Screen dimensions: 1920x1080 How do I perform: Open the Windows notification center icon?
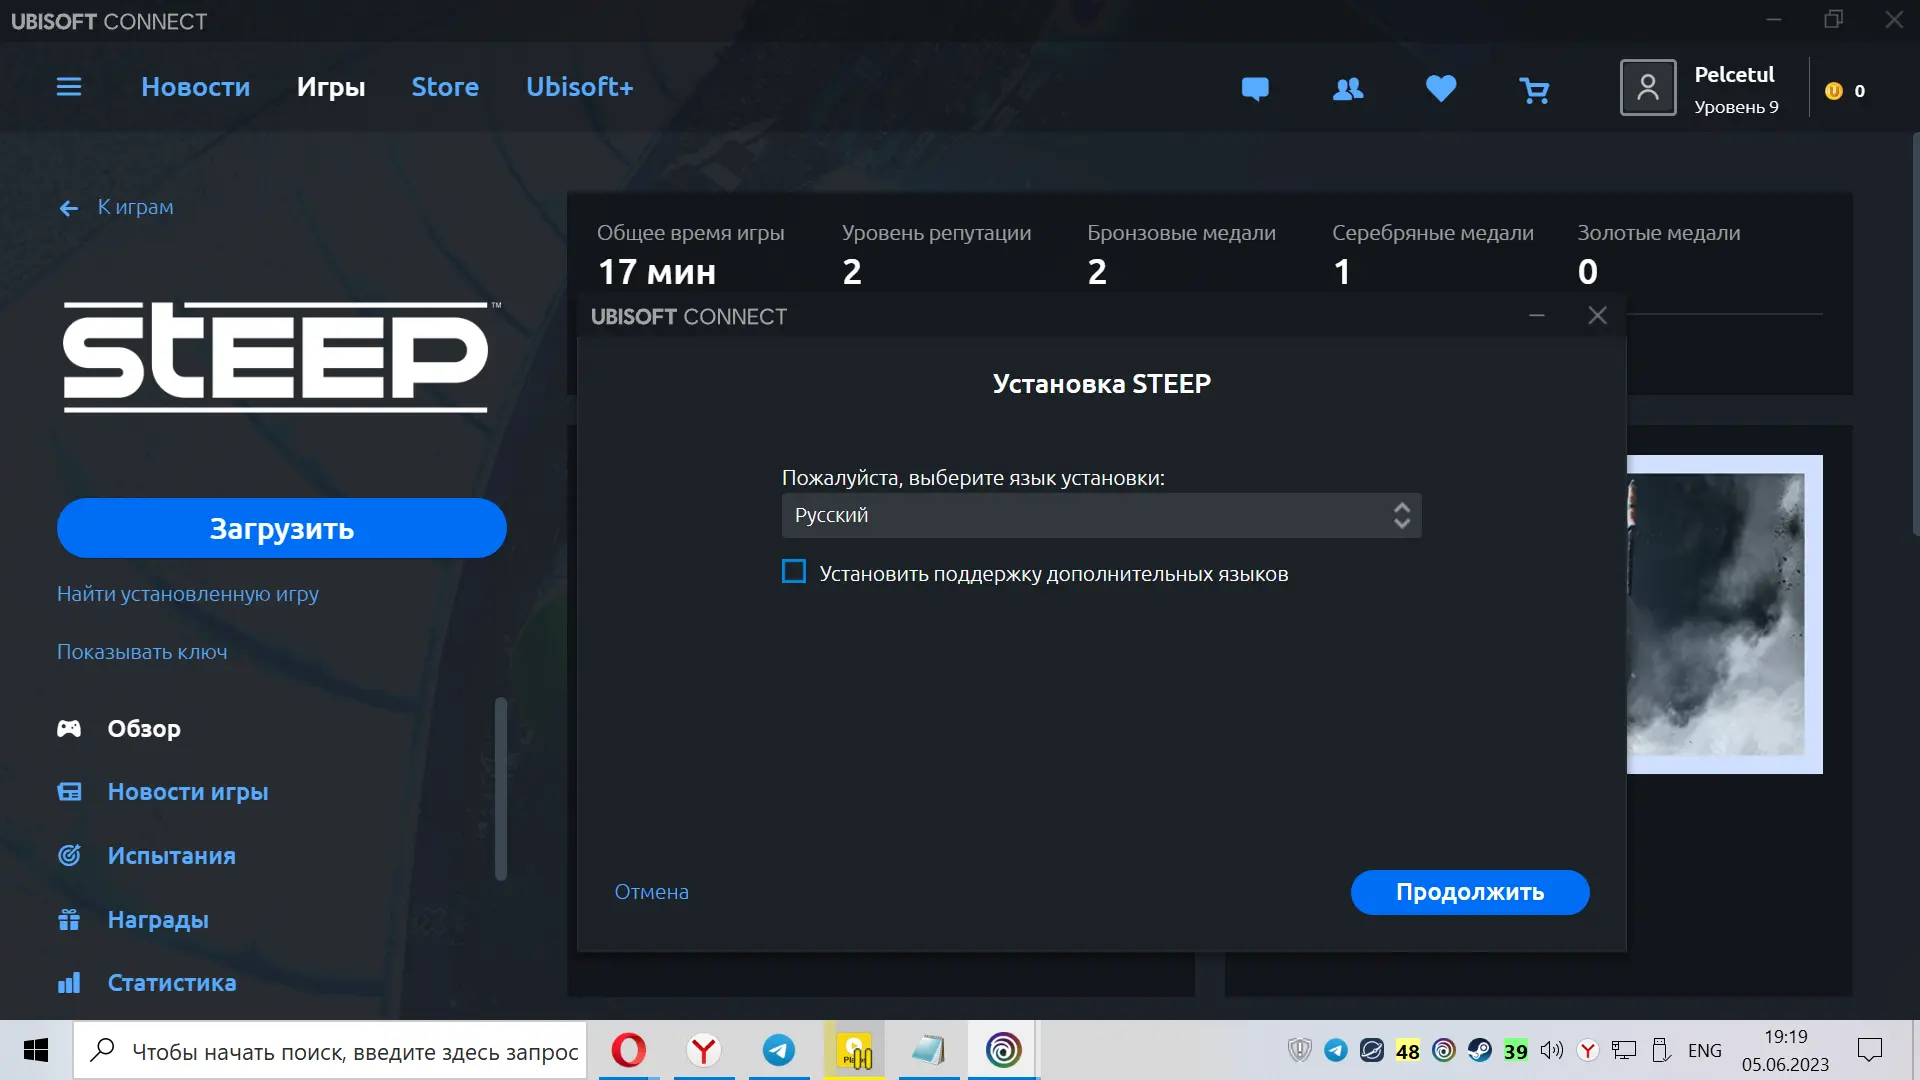1870,1050
